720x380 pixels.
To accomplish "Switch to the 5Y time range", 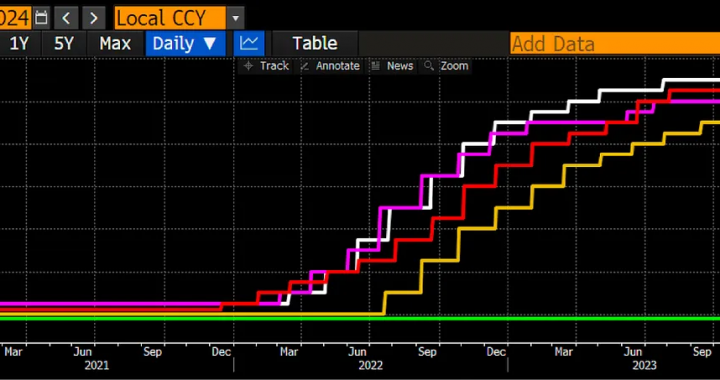I will pos(64,44).
